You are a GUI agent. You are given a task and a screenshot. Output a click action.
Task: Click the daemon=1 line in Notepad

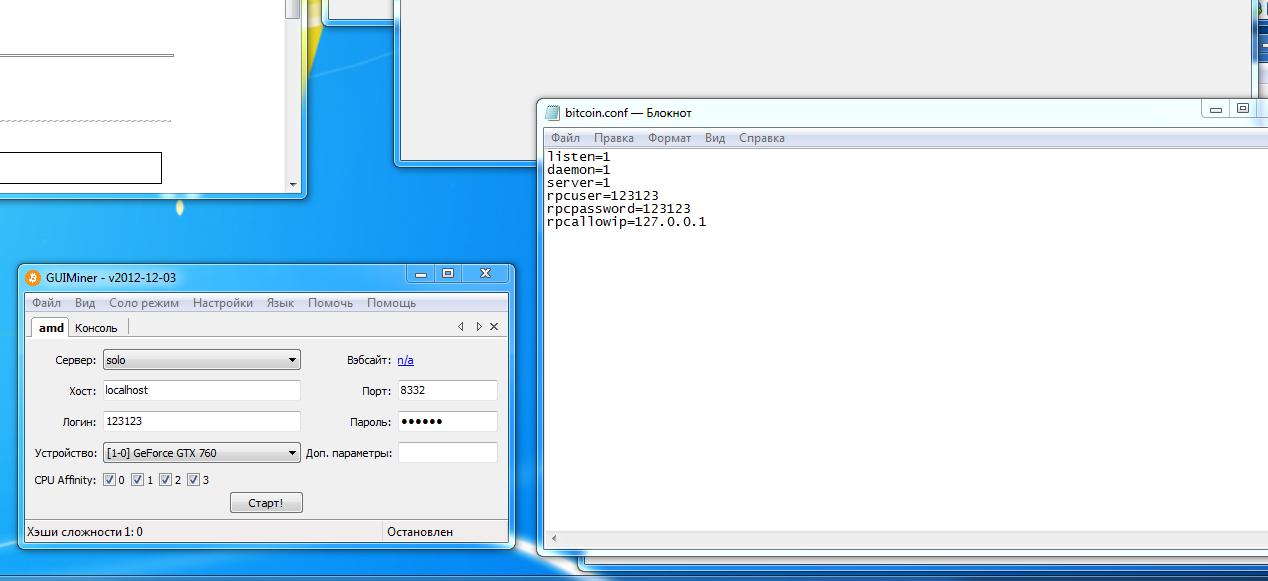(x=578, y=170)
